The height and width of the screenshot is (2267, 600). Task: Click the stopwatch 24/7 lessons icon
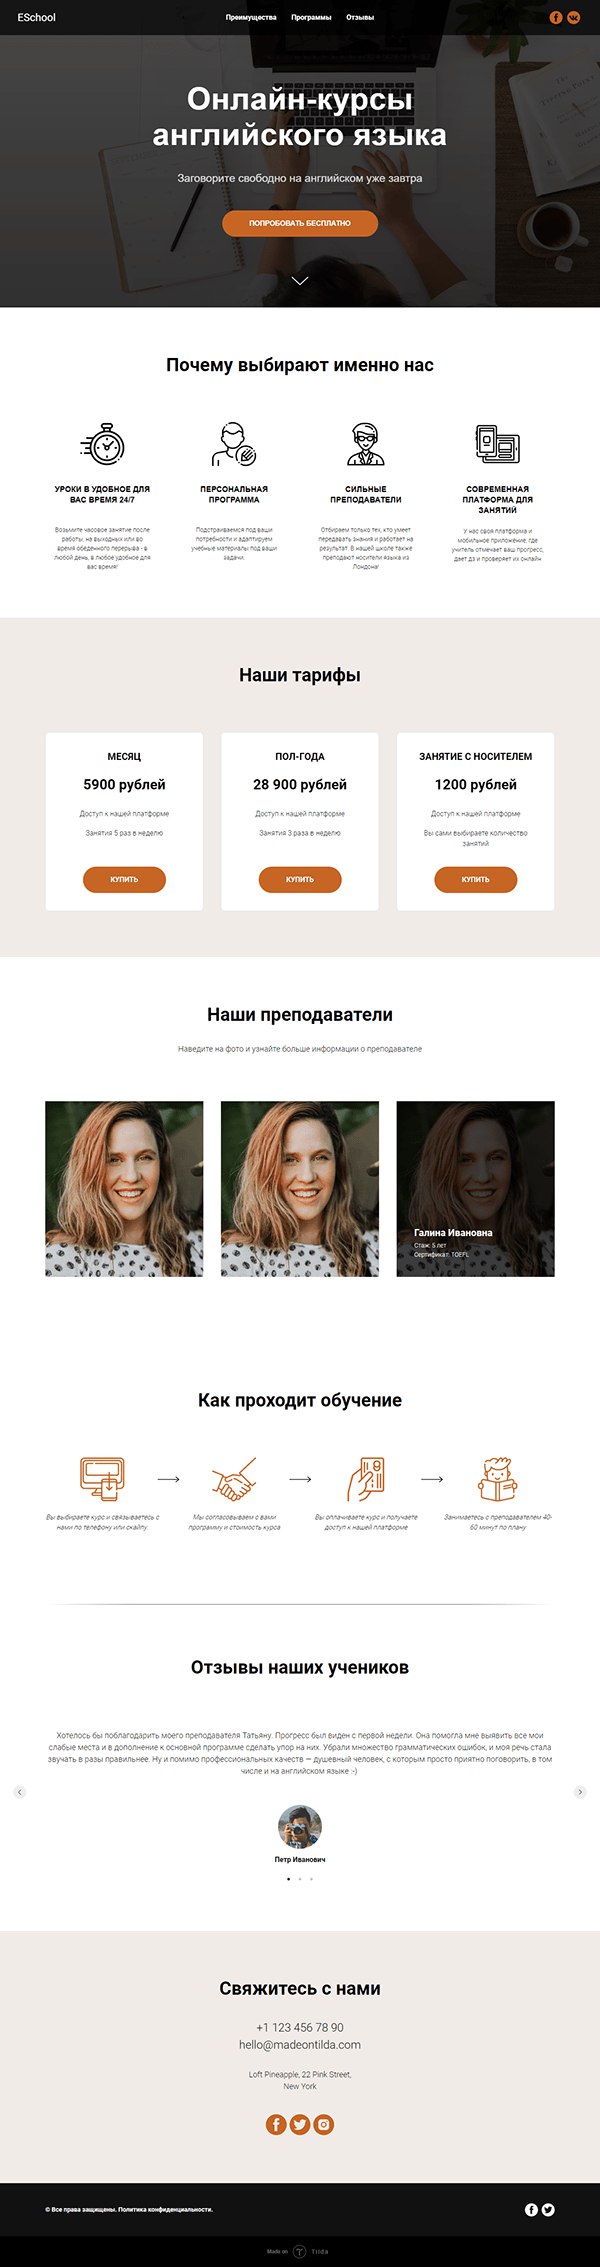point(102,444)
